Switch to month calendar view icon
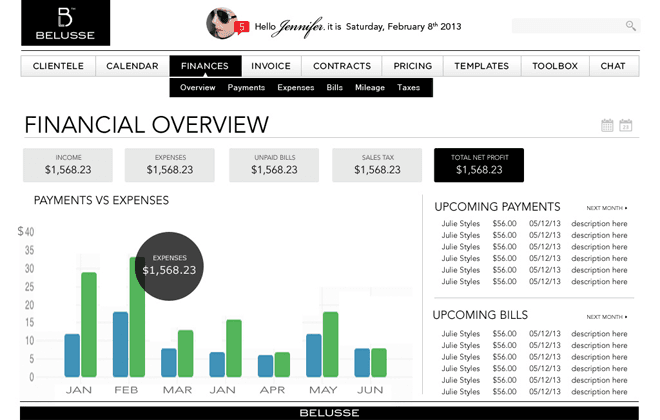Screen dimensions: 660x420 pos(607,125)
